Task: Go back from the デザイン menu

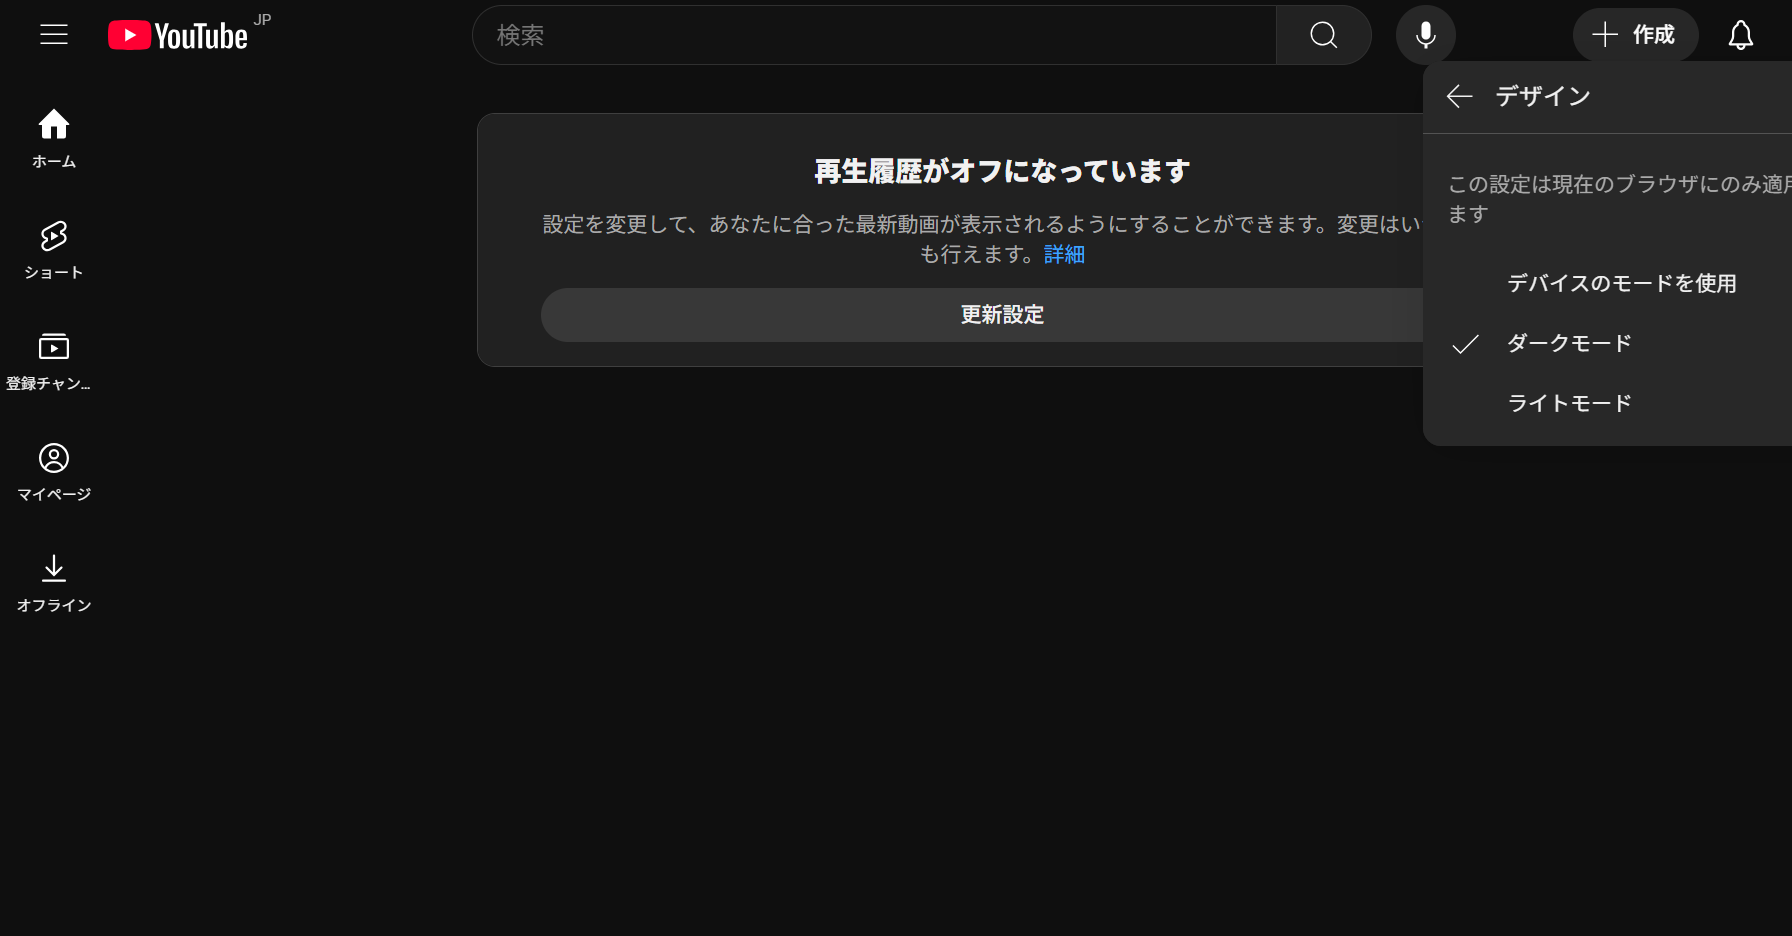Action: point(1459,96)
